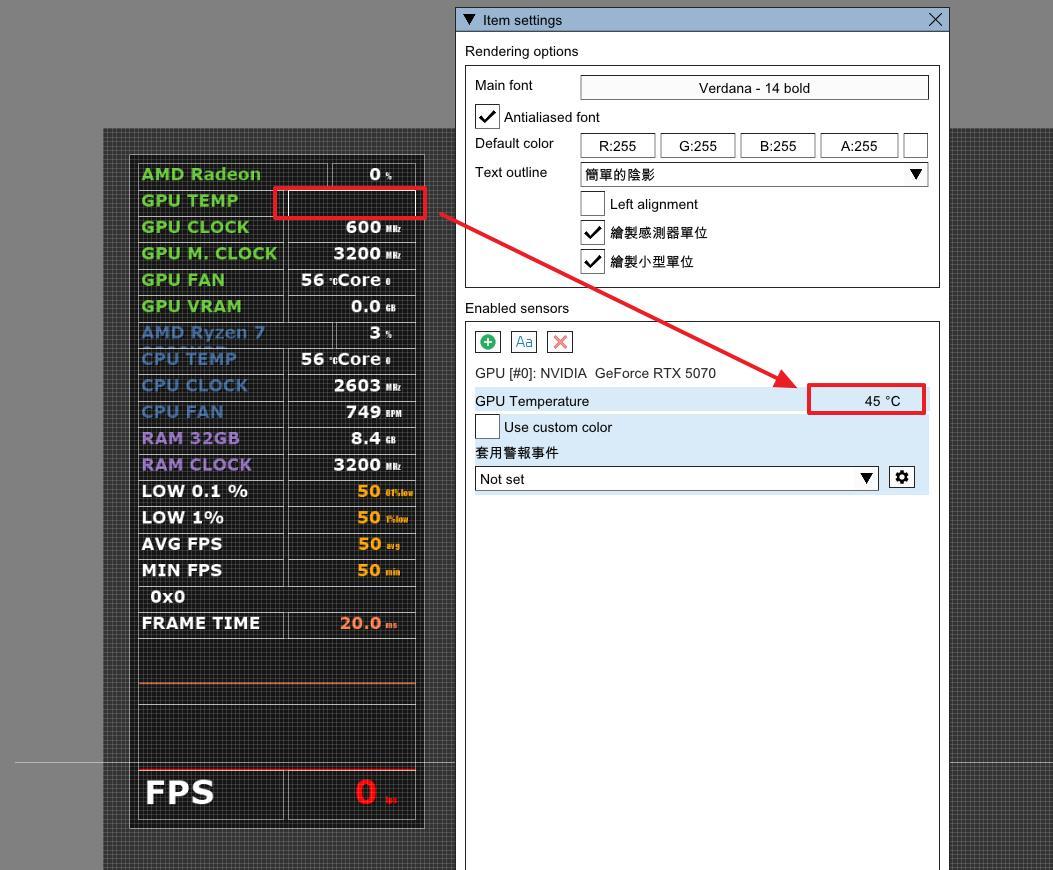
Task: Change the main font 'Verdana - 14 bold'
Action: click(x=754, y=87)
